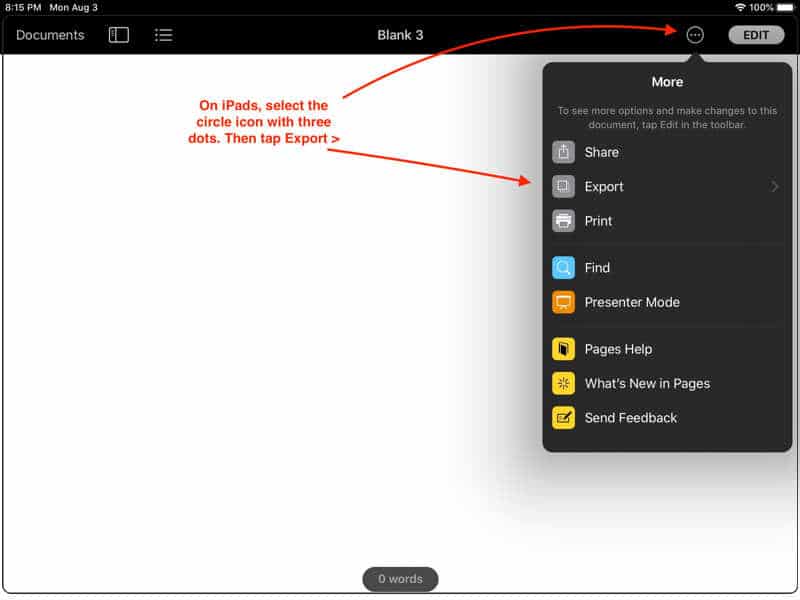This screenshot has width=800, height=600.
Task: Click the blue Find magnifier icon
Action: point(563,268)
